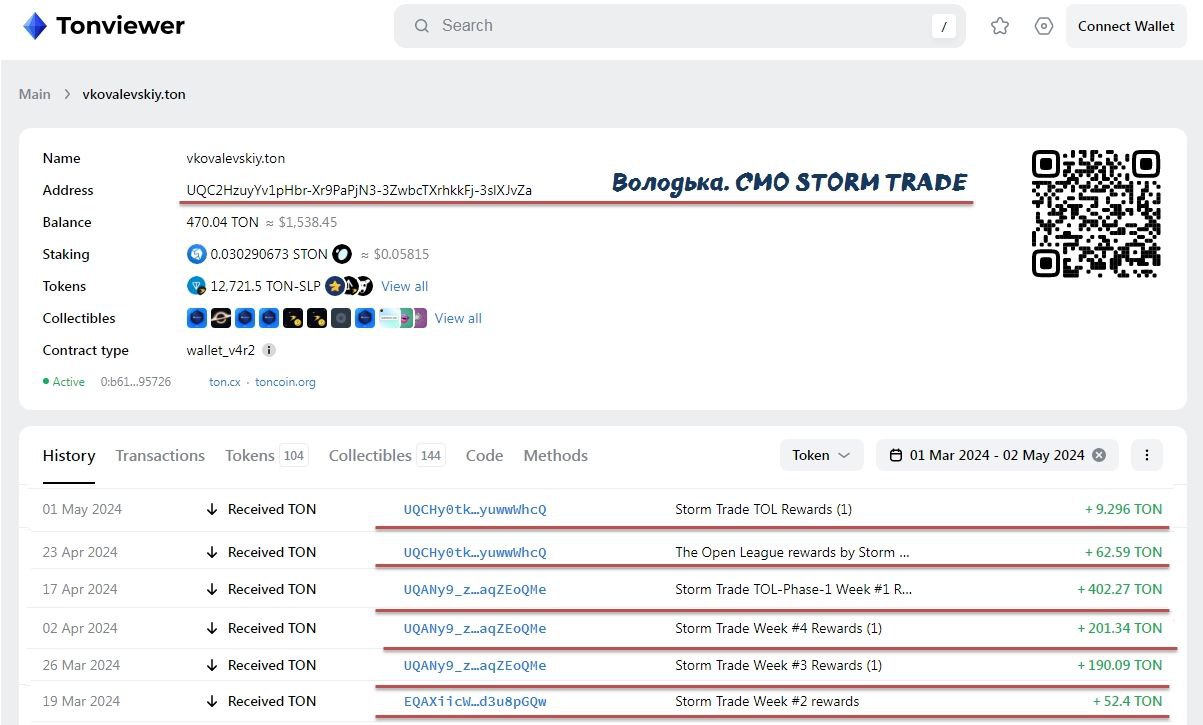Screen dimensions: 1203x725
Task: Switch to the Code tab
Action: 484,455
